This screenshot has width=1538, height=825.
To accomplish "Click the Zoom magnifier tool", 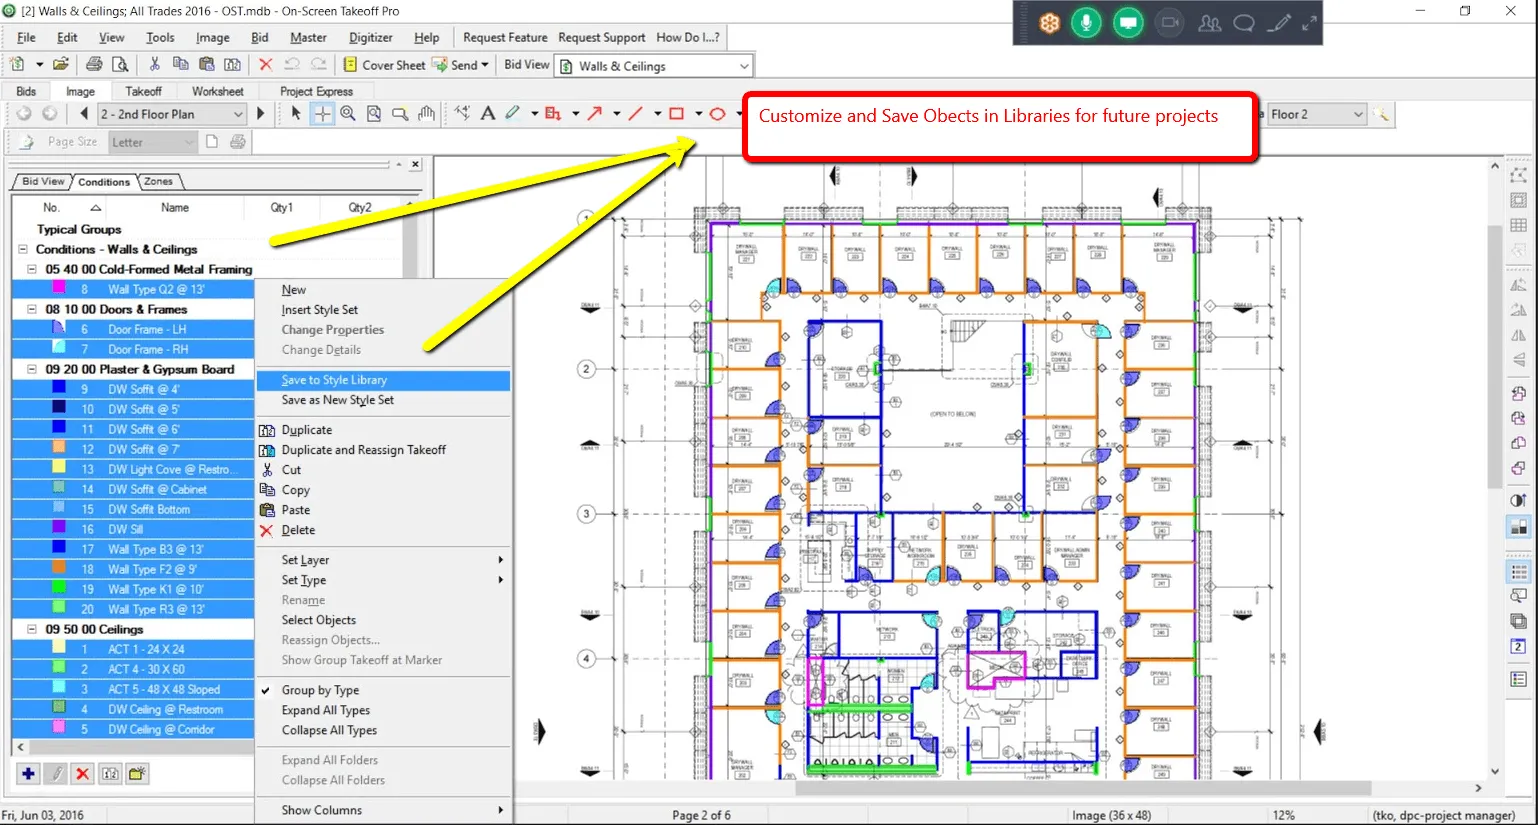I will click(x=348, y=114).
